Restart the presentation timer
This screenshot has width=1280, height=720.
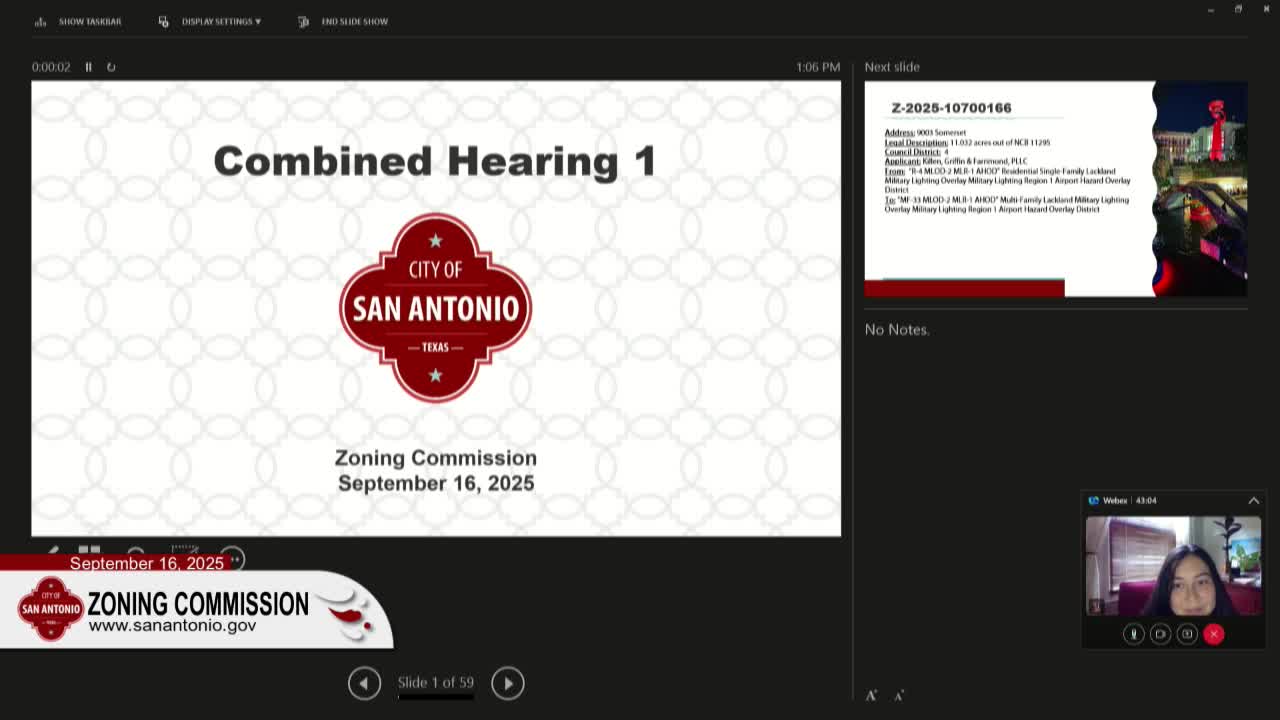click(111, 67)
